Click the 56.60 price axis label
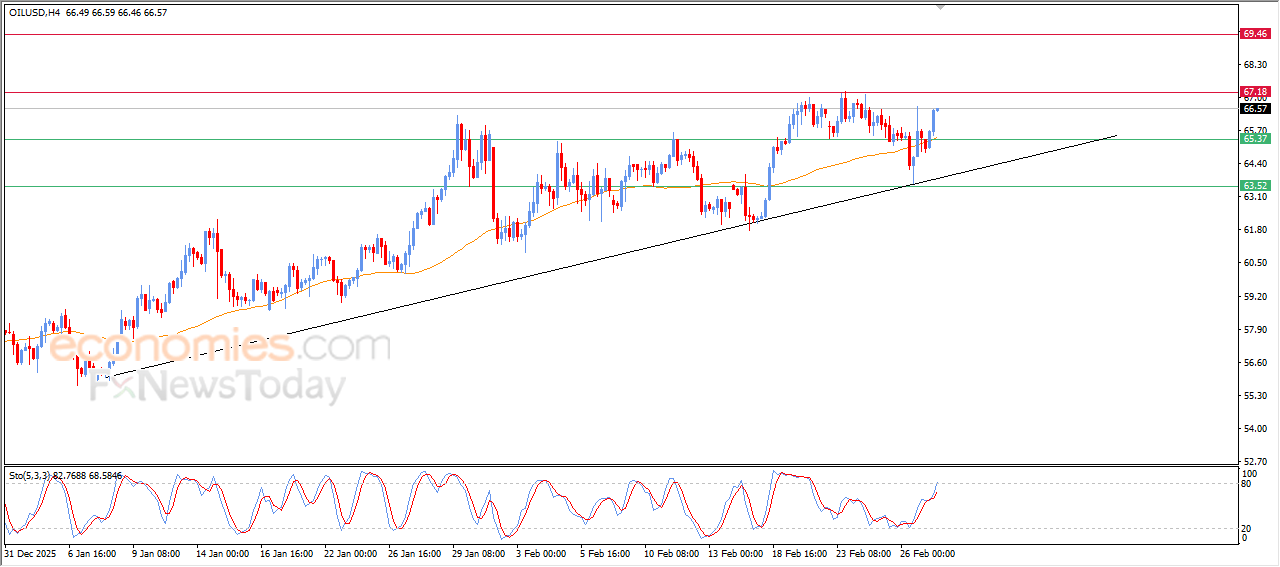The image size is (1280, 567). (x=1255, y=362)
